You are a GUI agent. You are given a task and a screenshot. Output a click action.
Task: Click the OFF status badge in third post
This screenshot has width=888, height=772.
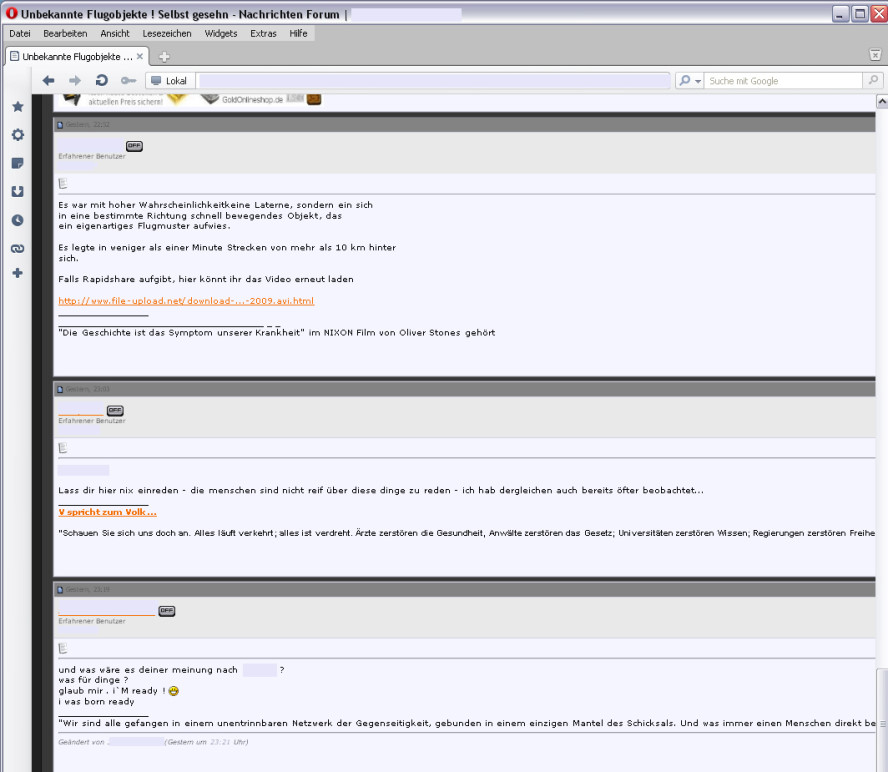tap(166, 611)
